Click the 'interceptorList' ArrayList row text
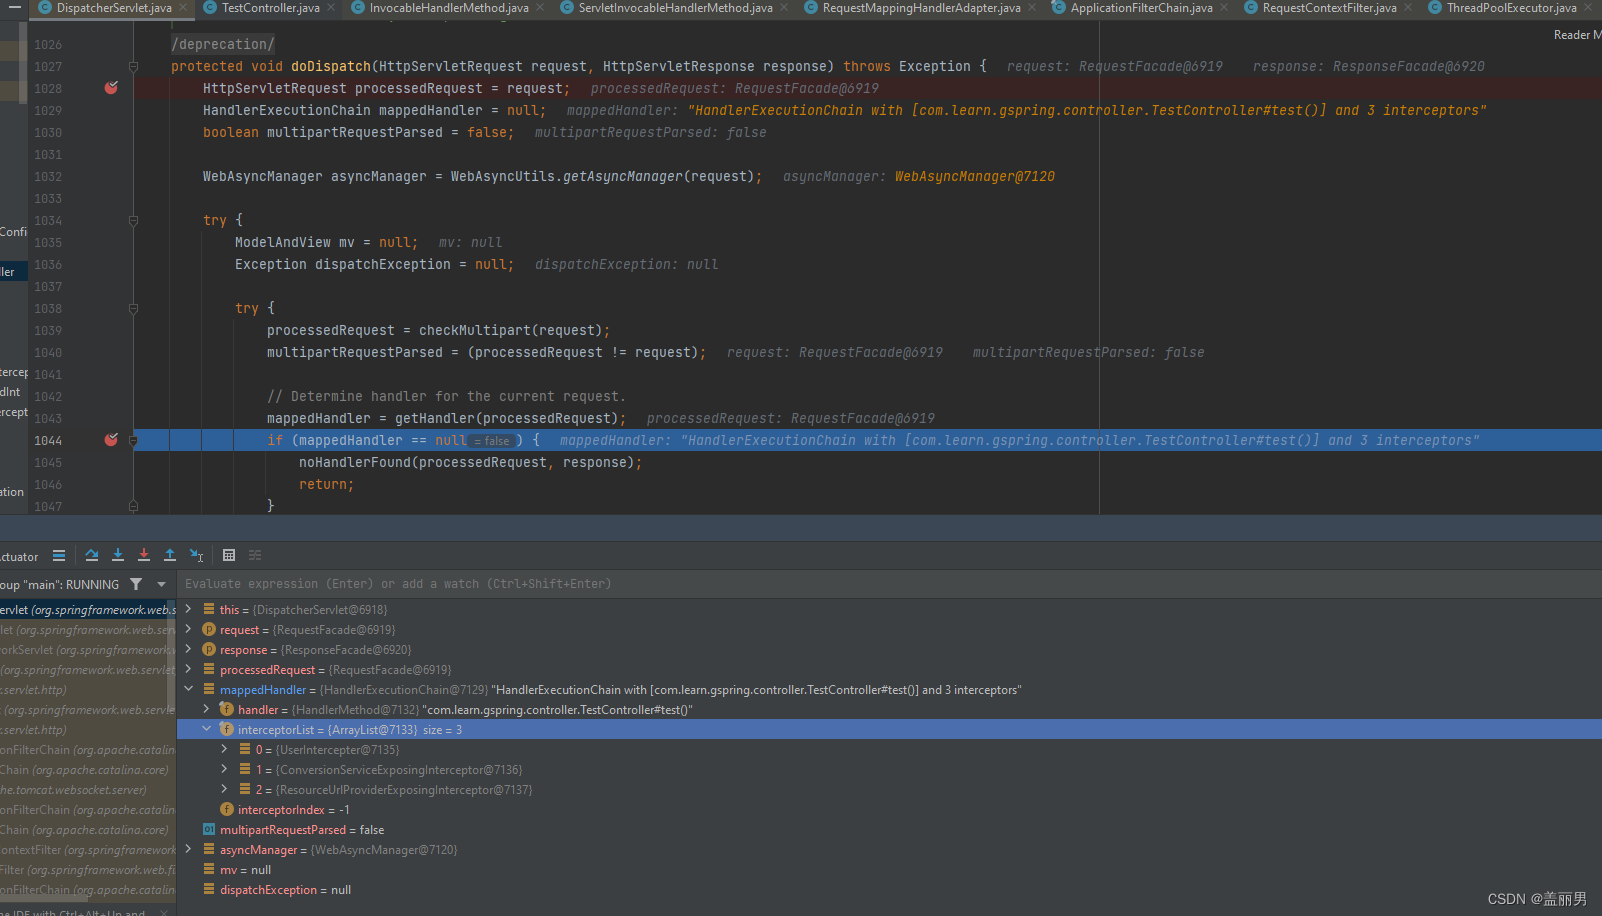The image size is (1602, 916). click(x=350, y=730)
